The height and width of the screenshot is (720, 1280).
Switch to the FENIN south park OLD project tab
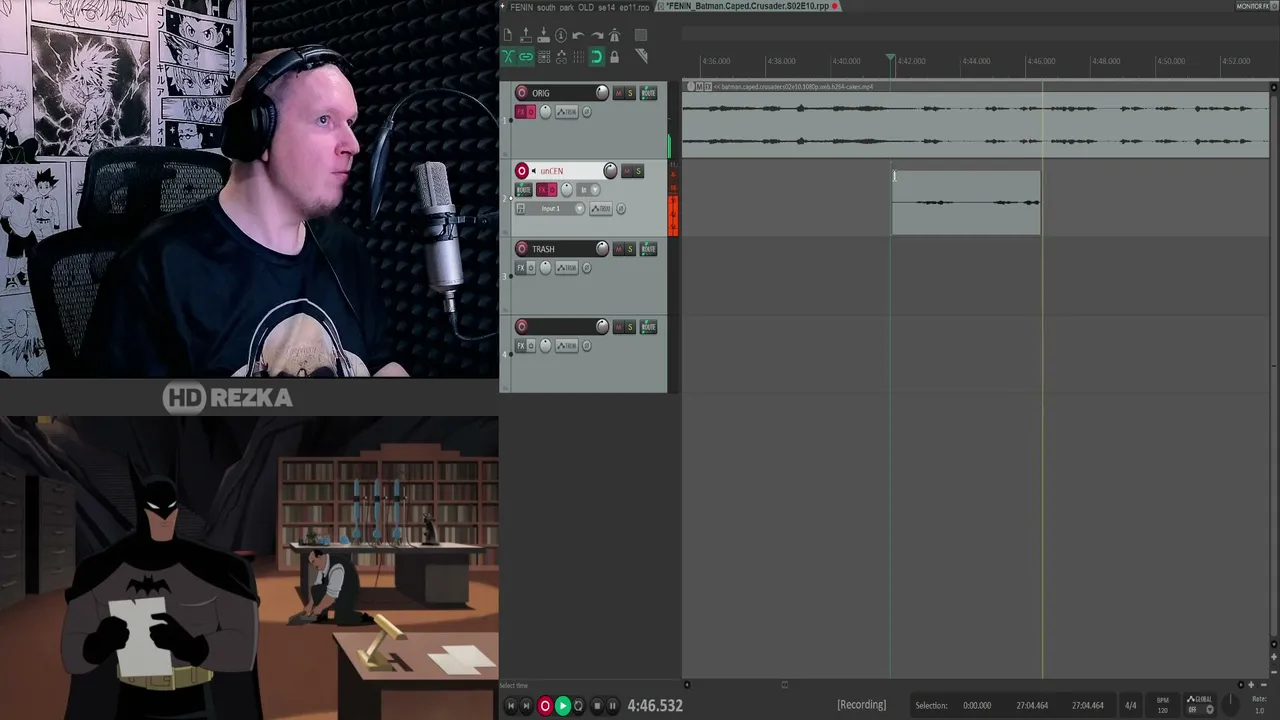coord(578,7)
